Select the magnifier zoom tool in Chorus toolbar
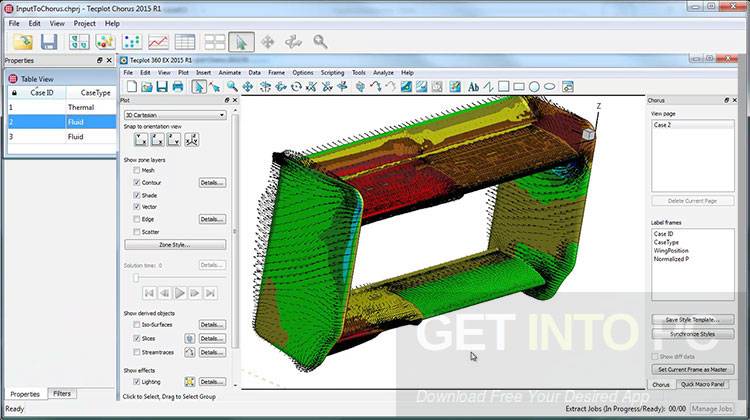 click(320, 42)
